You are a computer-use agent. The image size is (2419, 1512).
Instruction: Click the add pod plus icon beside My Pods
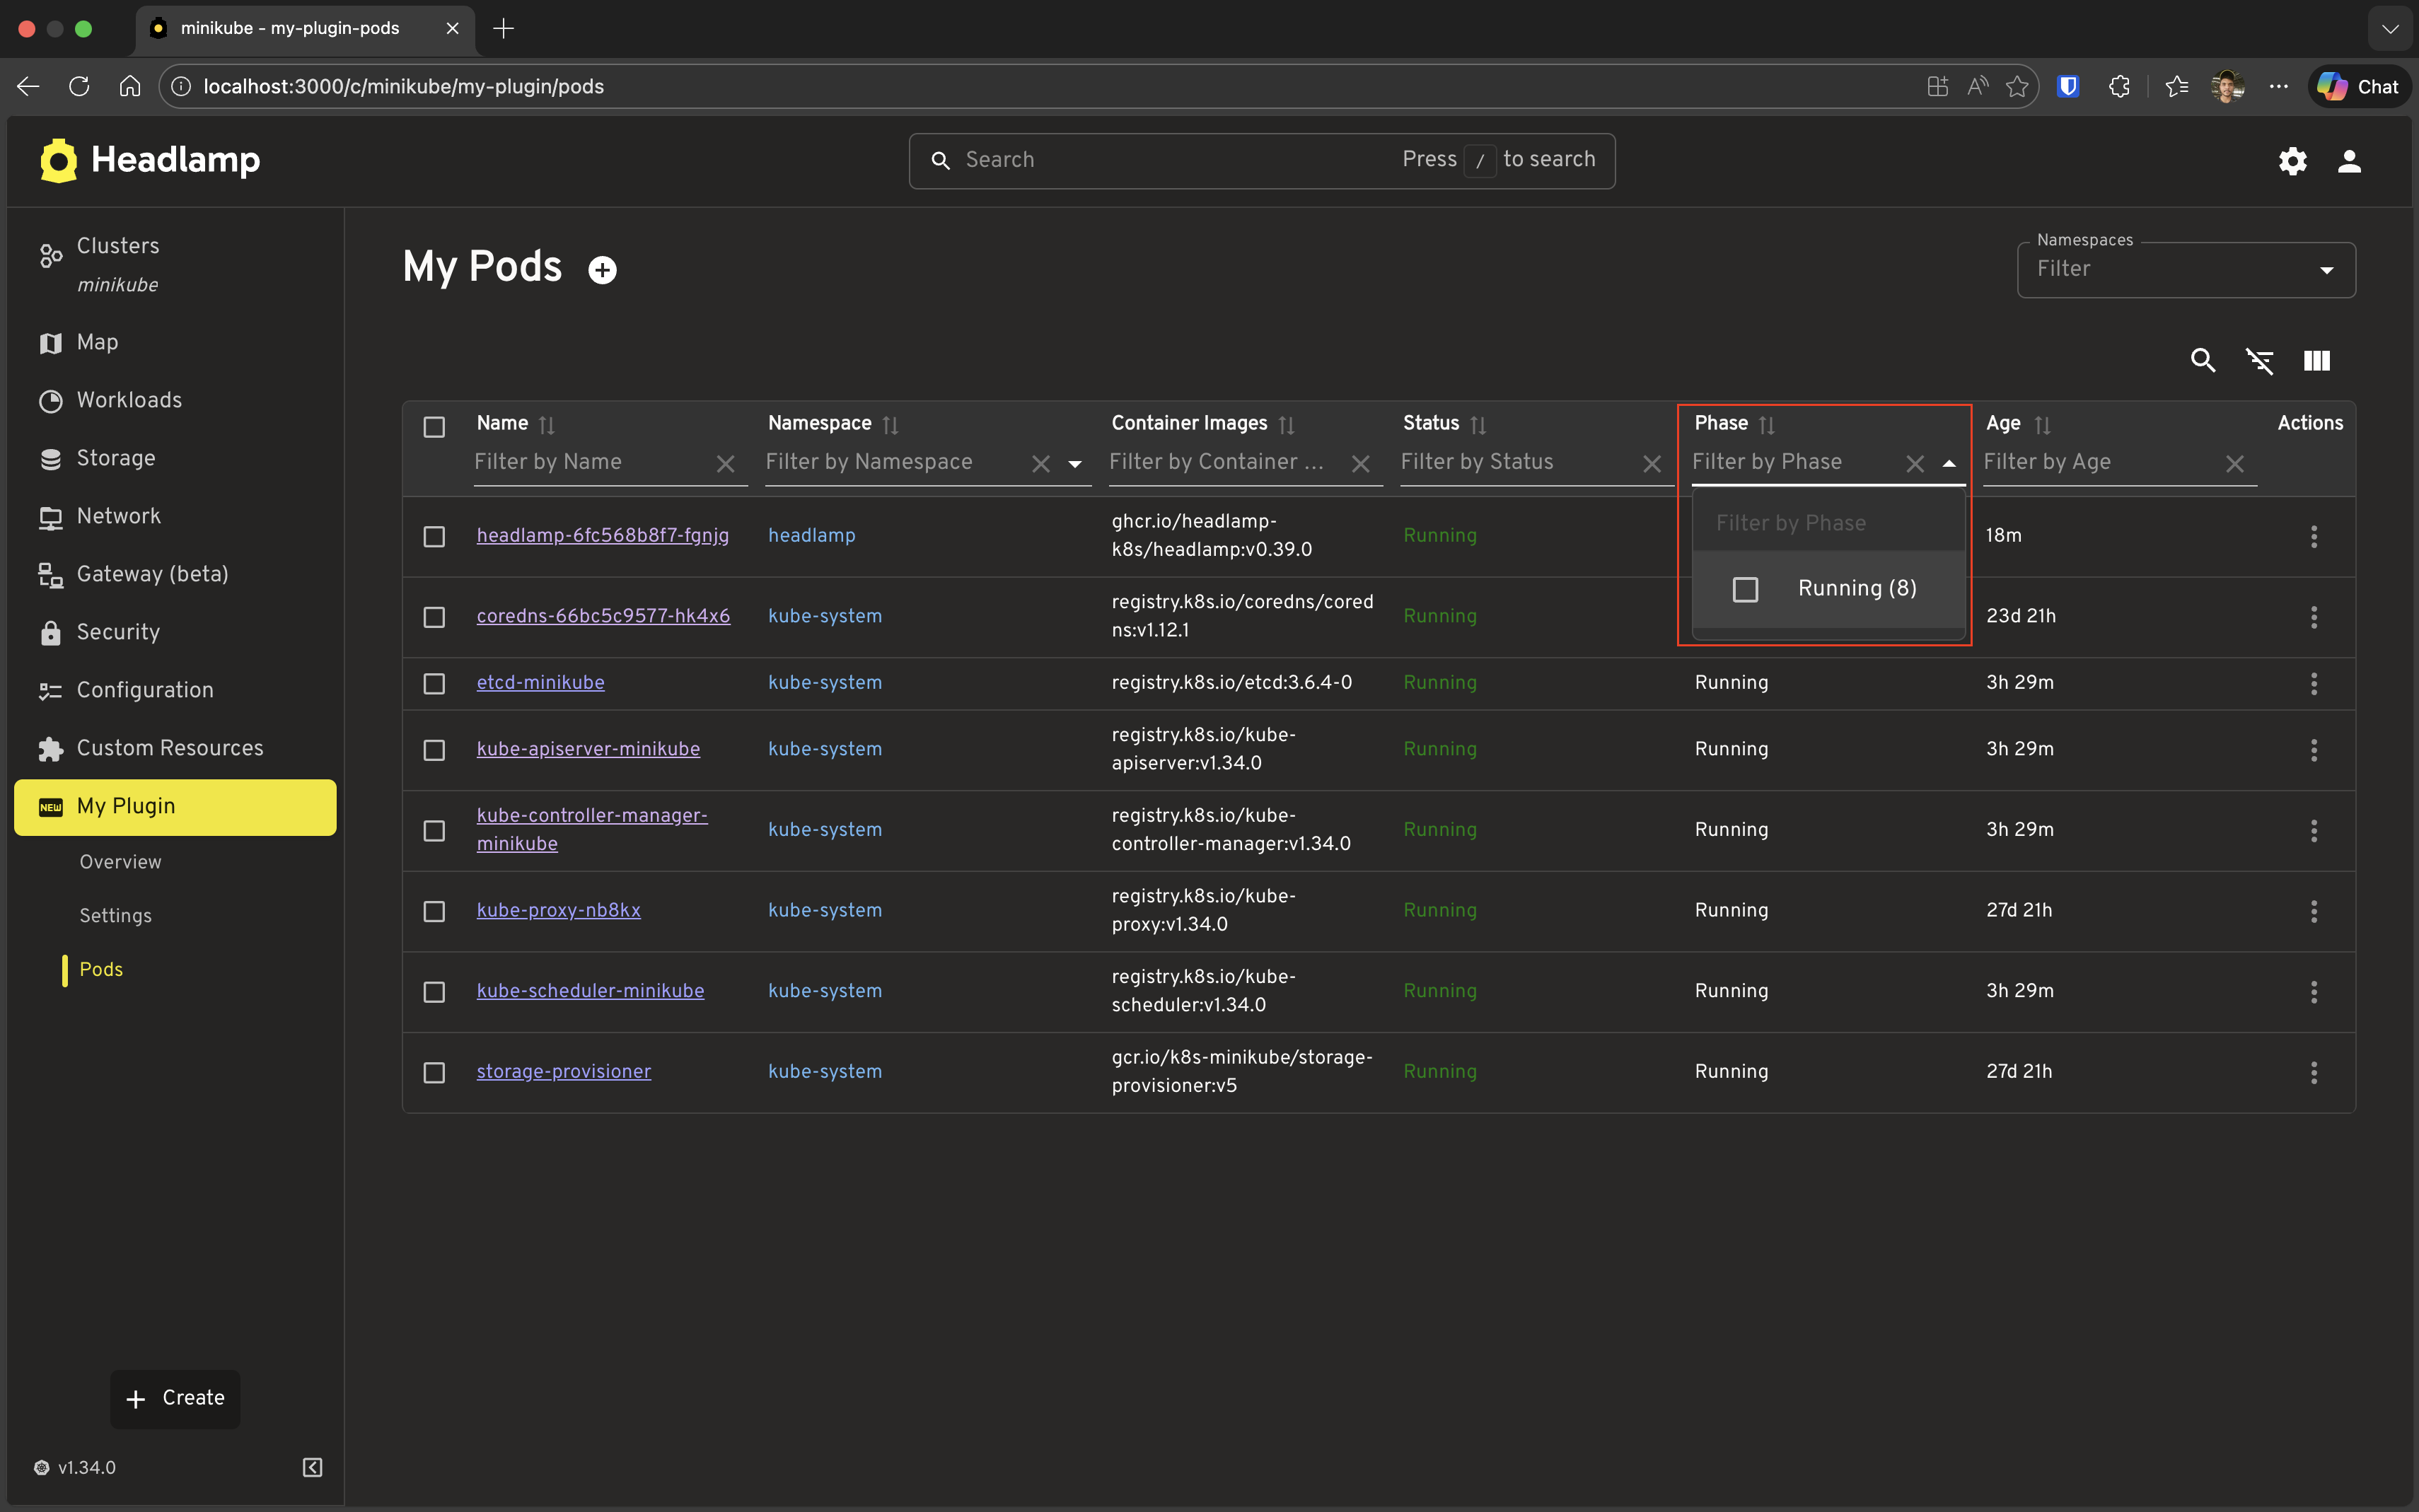(602, 269)
